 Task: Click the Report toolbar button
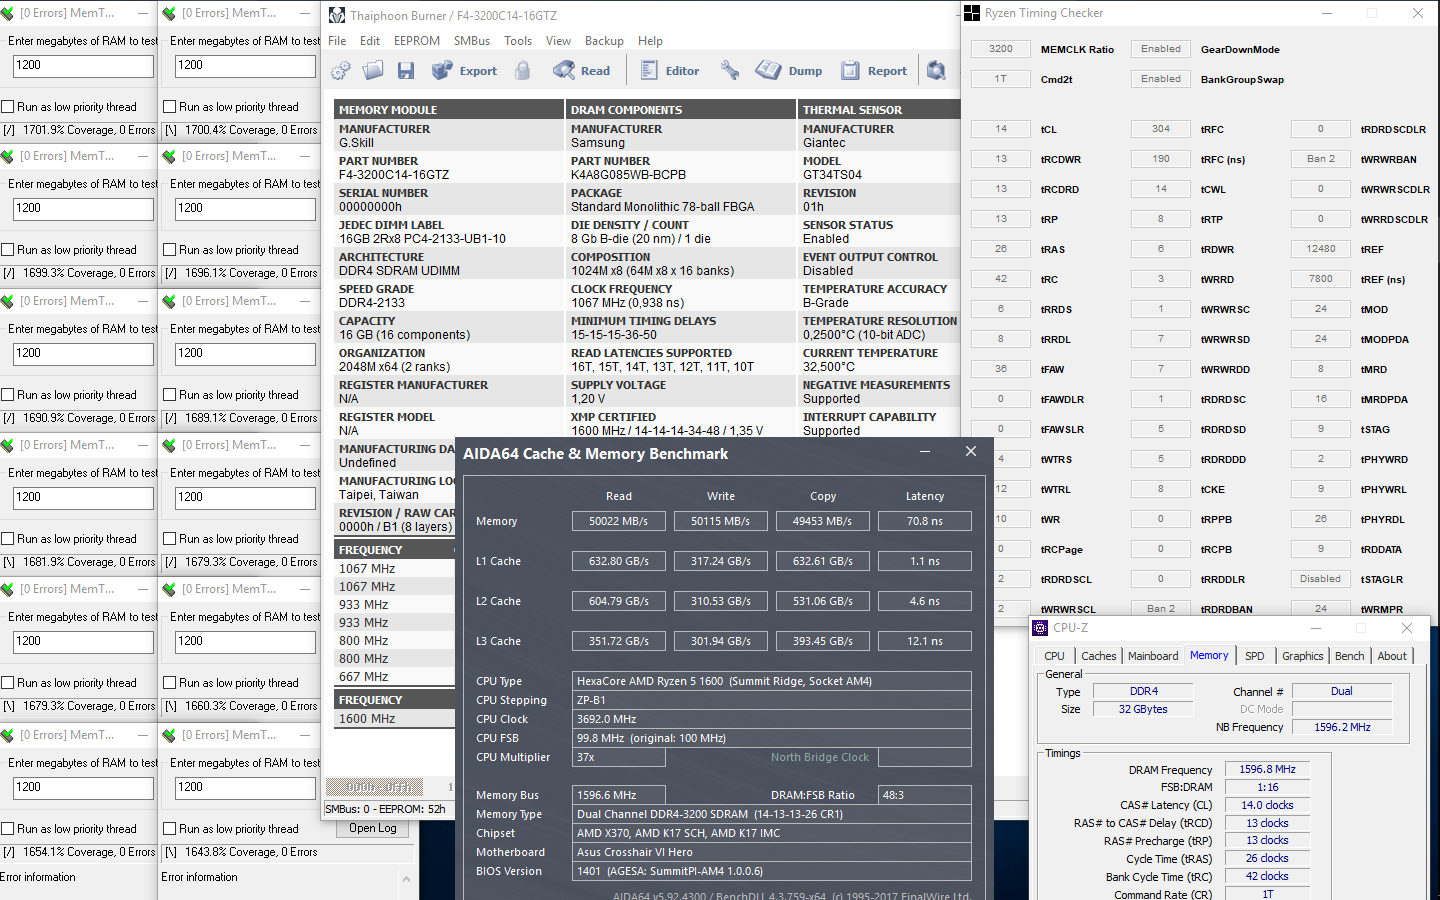[874, 71]
